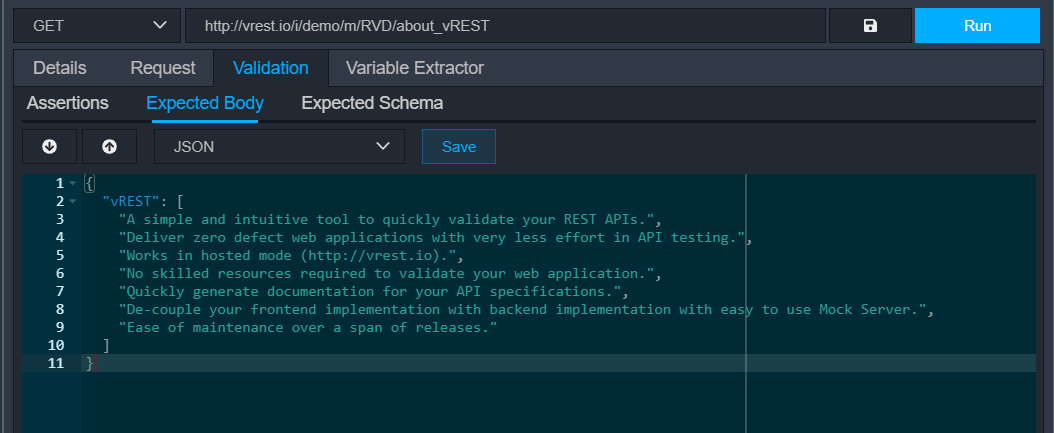Click Save next to the JSON dropdown
The height and width of the screenshot is (433, 1054).
point(459,146)
